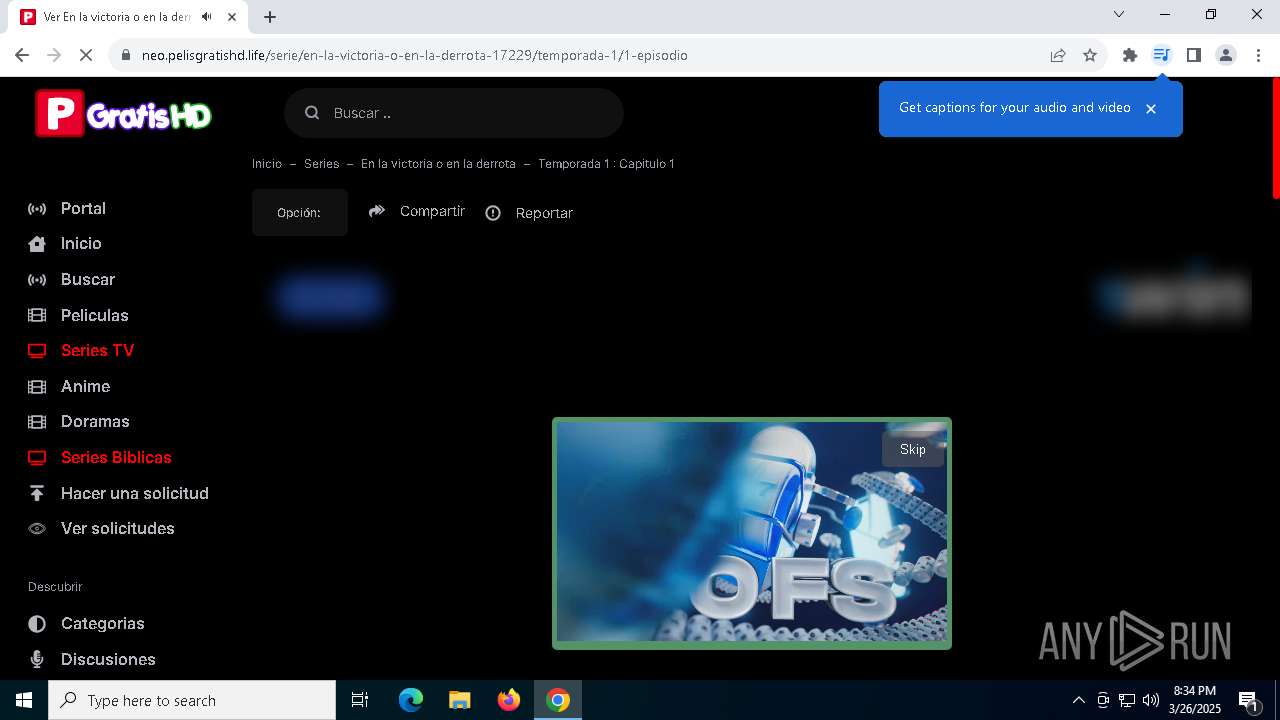Screen dimensions: 1280x720
Task: Toggle the Chrome side panel
Action: point(1193,55)
